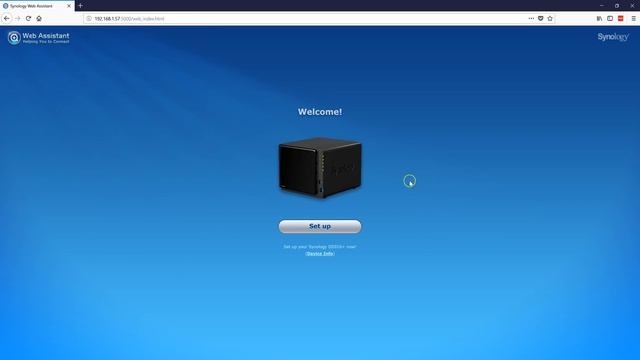Image resolution: width=640 pixels, height=360 pixels.
Task: Show site information icon in address bar
Action: tap(89, 18)
